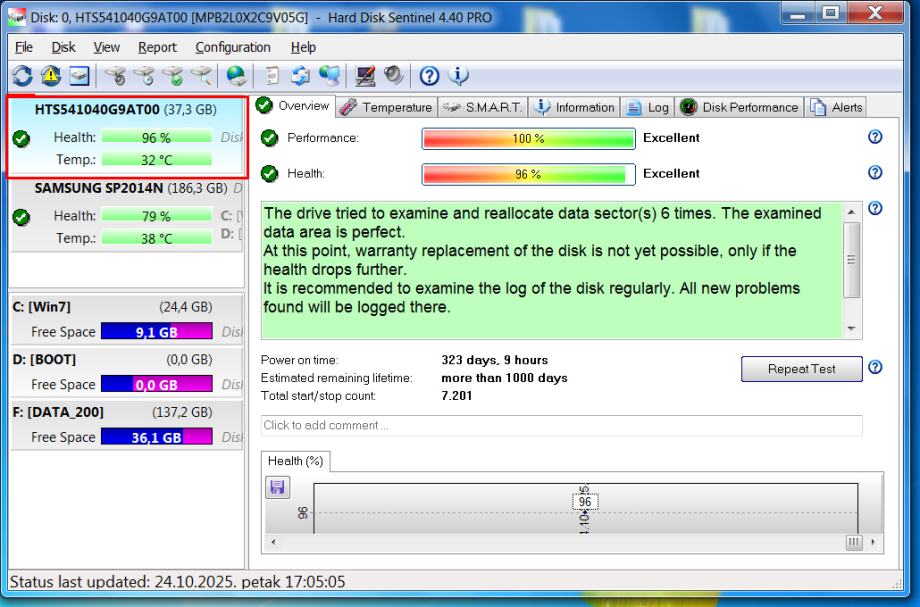The width and height of the screenshot is (920, 607).
Task: Click green check icon beside SAMSUNG SP2014N health
Action: point(22,217)
